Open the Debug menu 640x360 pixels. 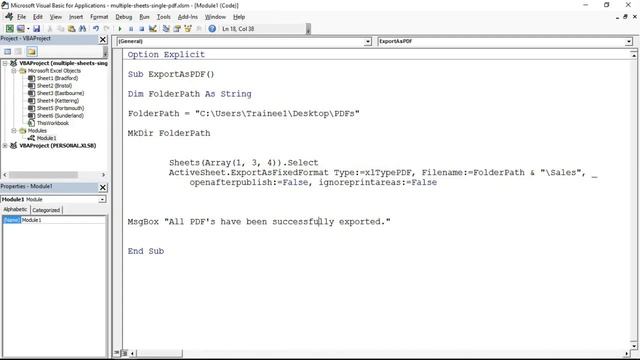click(x=124, y=17)
